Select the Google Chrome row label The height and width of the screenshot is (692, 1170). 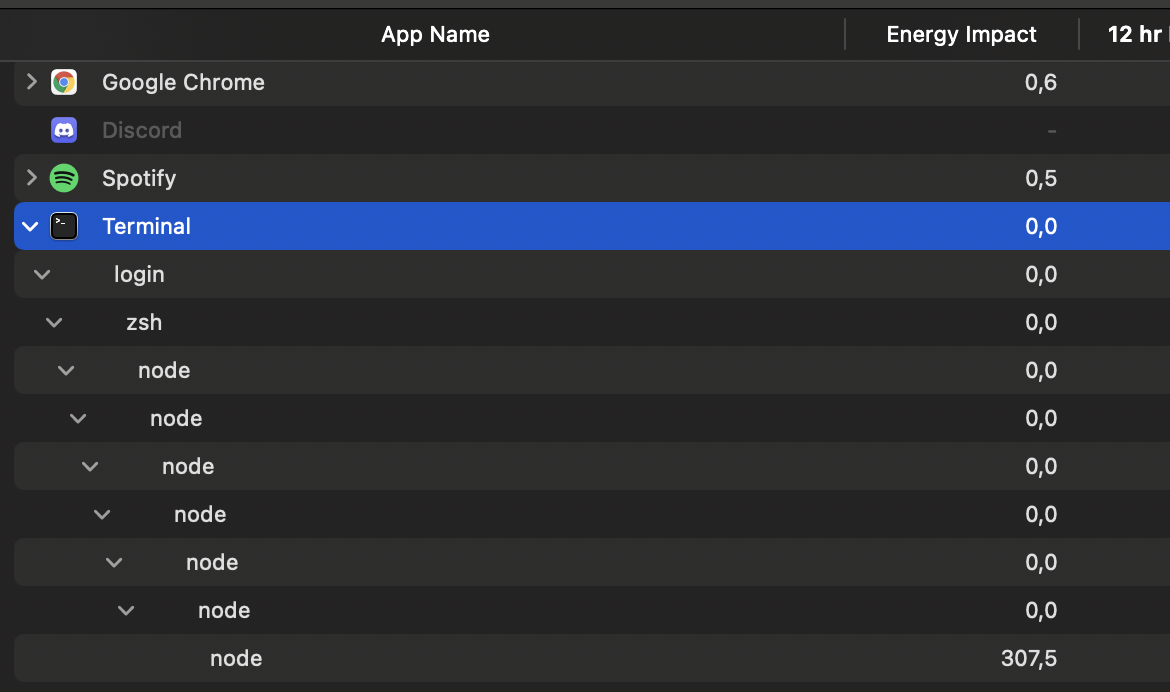click(x=183, y=82)
